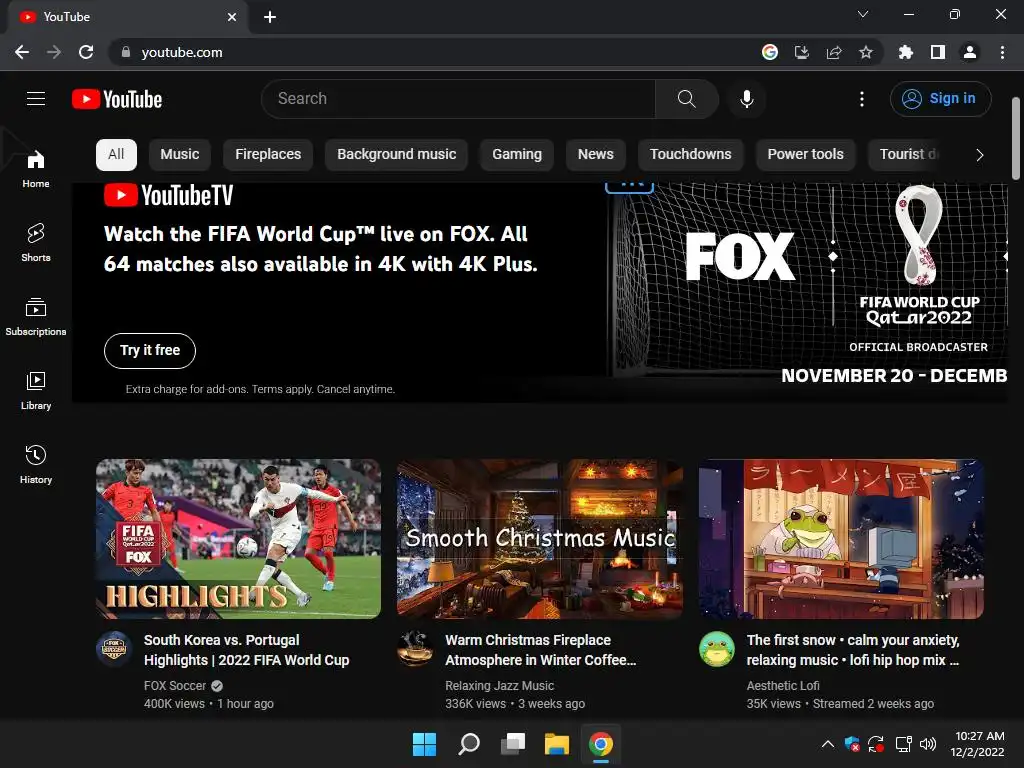Select the Background music chip
This screenshot has height=768, width=1024.
[396, 155]
